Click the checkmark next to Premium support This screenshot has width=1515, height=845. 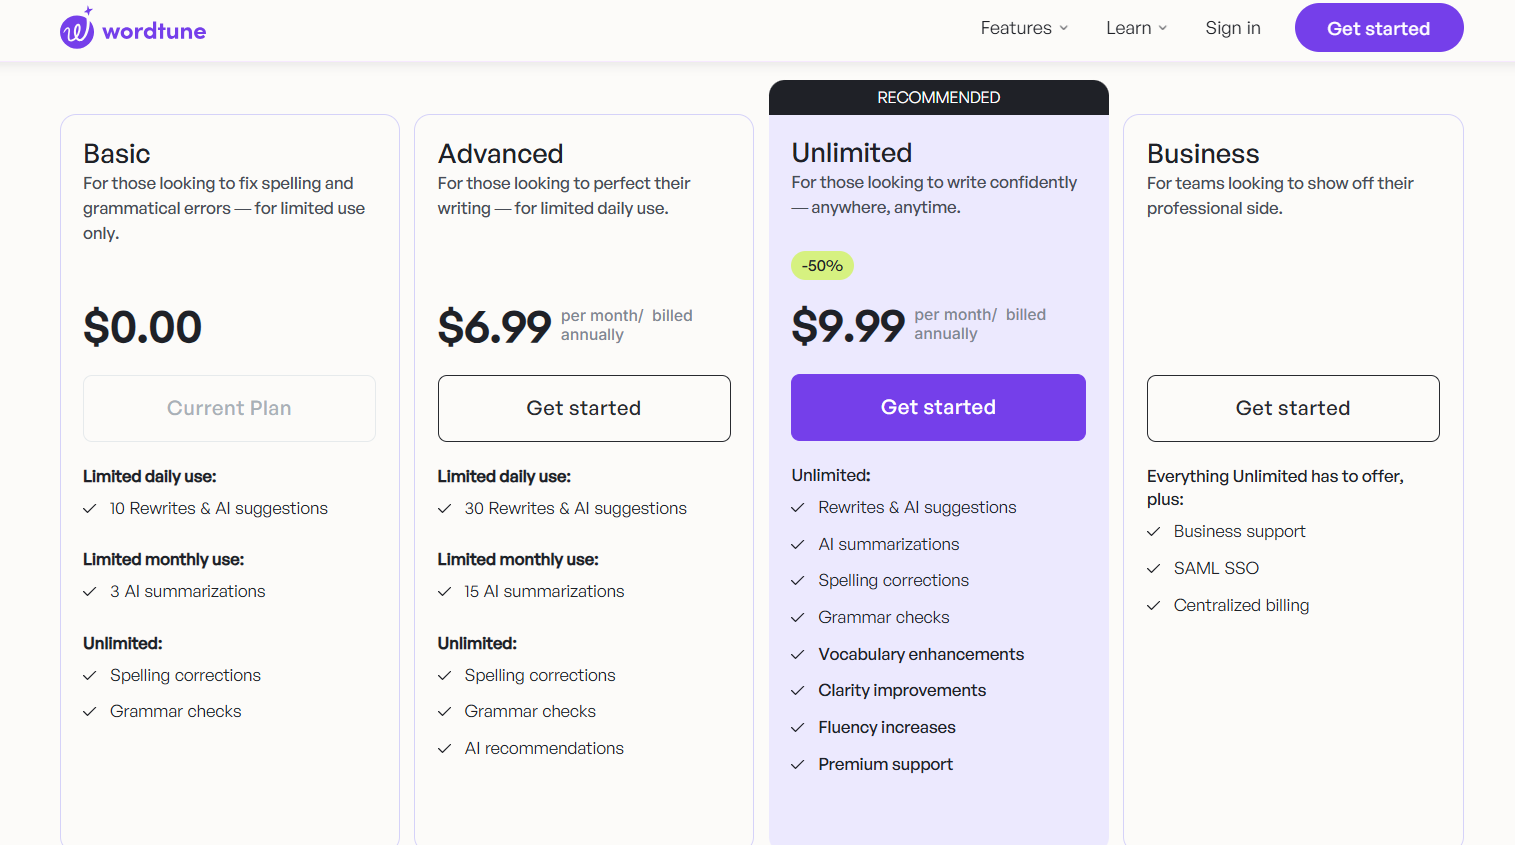coord(798,765)
